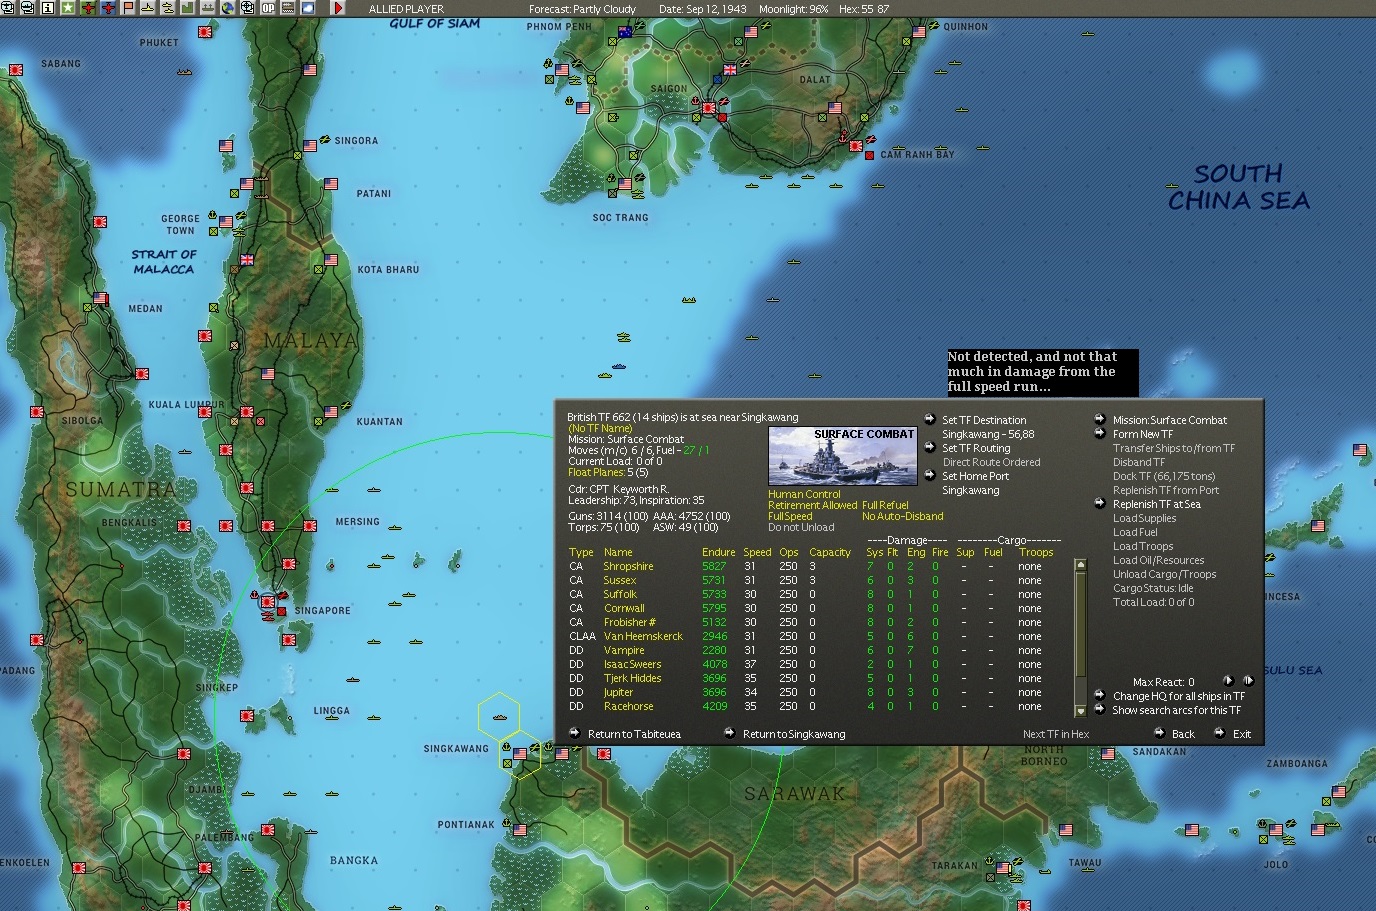The image size is (1376, 911).
Task: Click Show search arcs for this TF
Action: pyautogui.click(x=1176, y=710)
